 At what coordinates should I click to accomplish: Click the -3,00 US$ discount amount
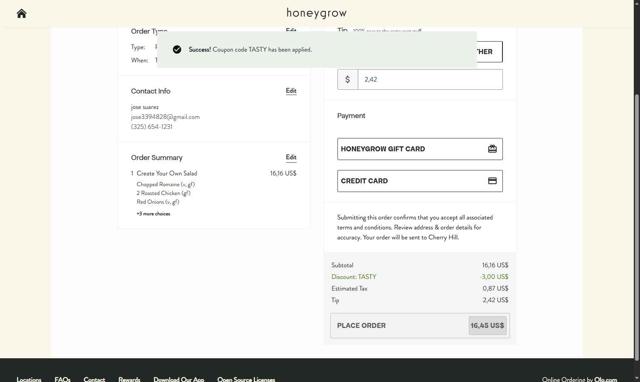494,277
